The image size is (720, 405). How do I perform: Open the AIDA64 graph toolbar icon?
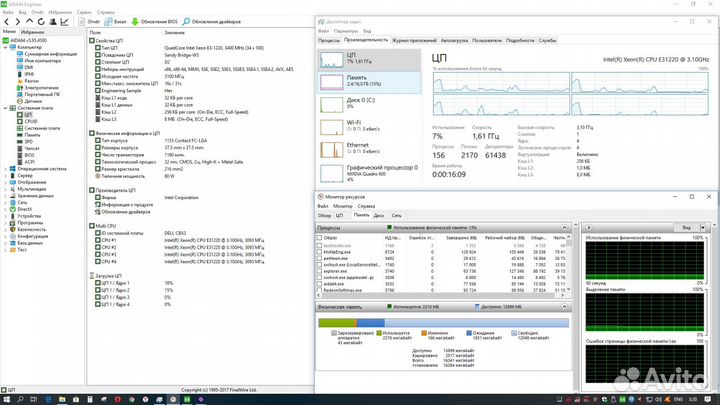(64, 22)
